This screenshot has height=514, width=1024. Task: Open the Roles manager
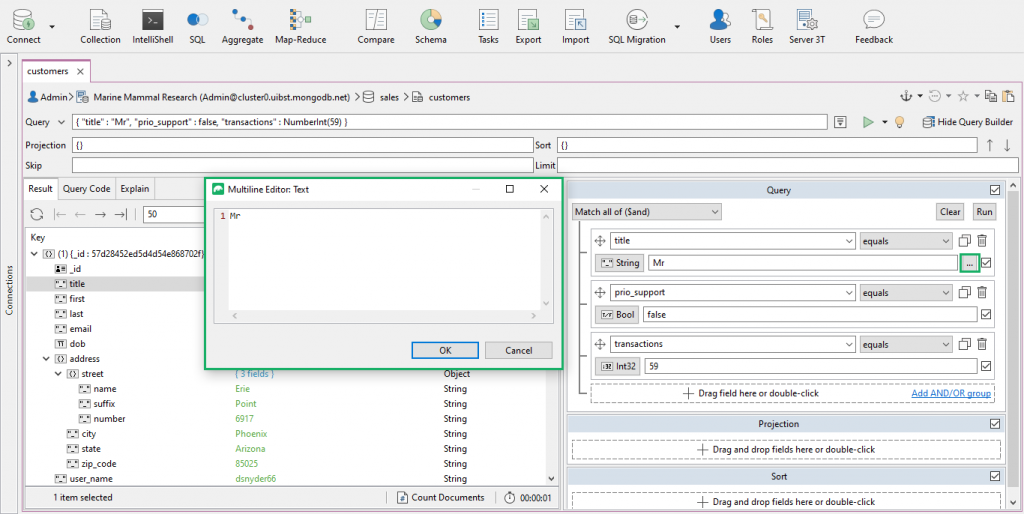(762, 26)
